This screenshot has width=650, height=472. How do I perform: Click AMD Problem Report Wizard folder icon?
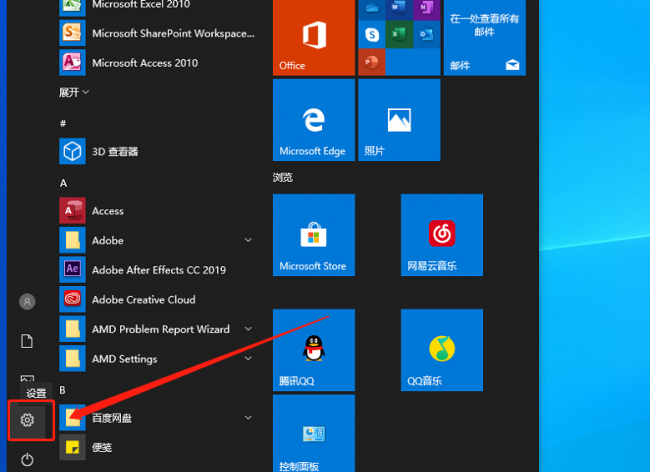(x=72, y=329)
